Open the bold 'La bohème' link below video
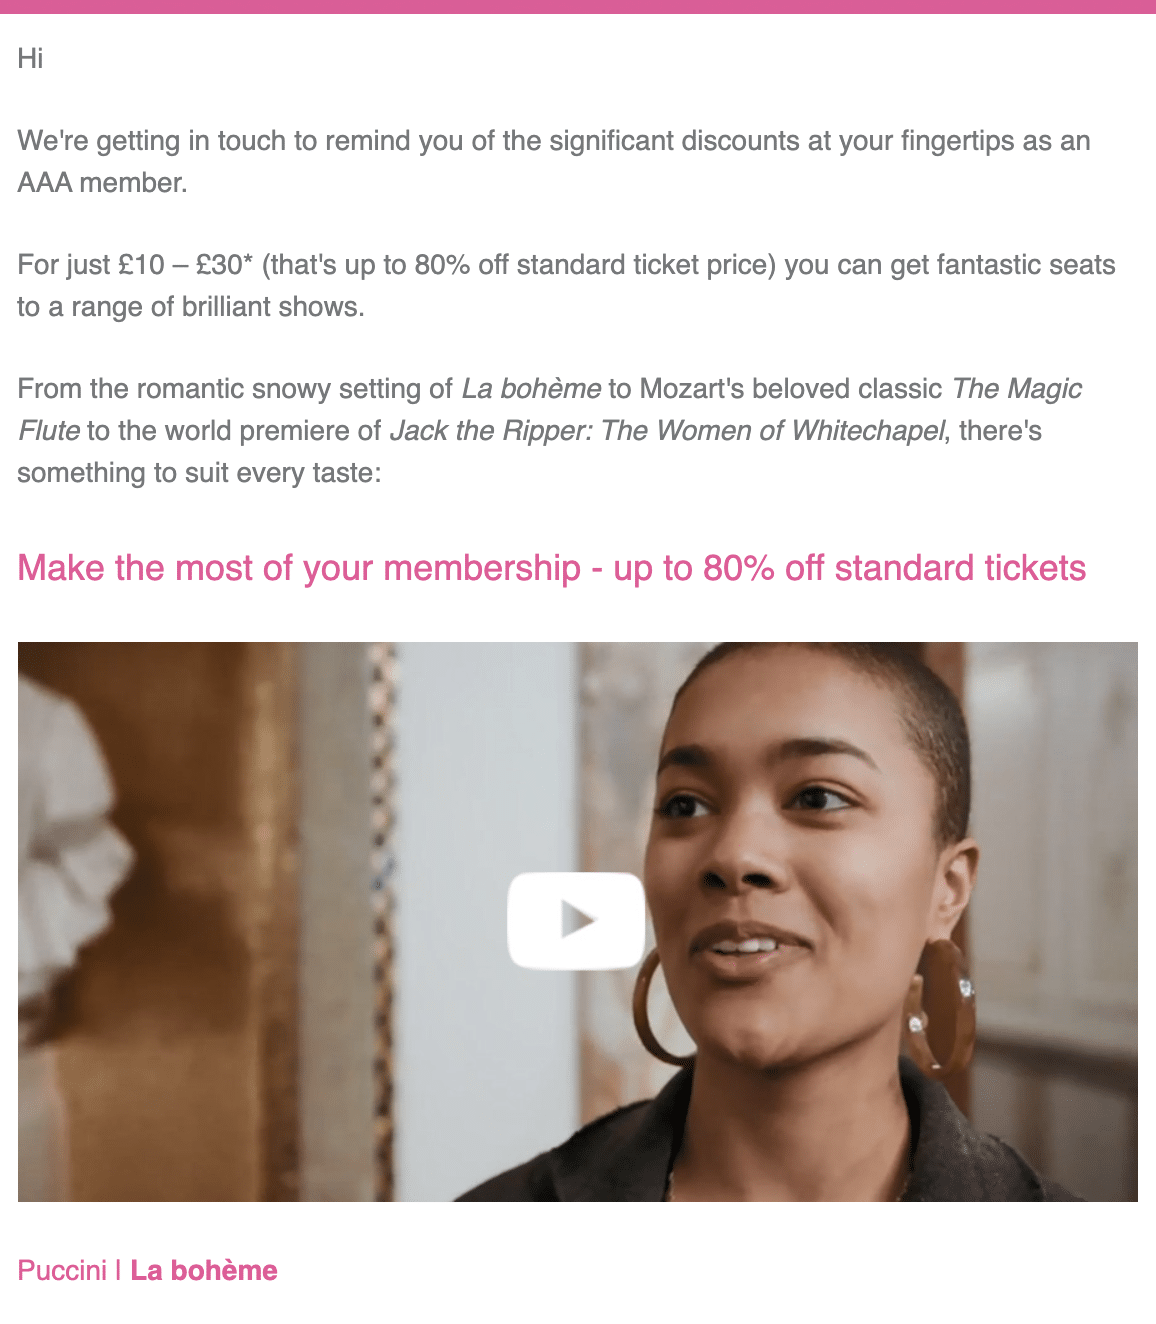 click(x=204, y=1270)
